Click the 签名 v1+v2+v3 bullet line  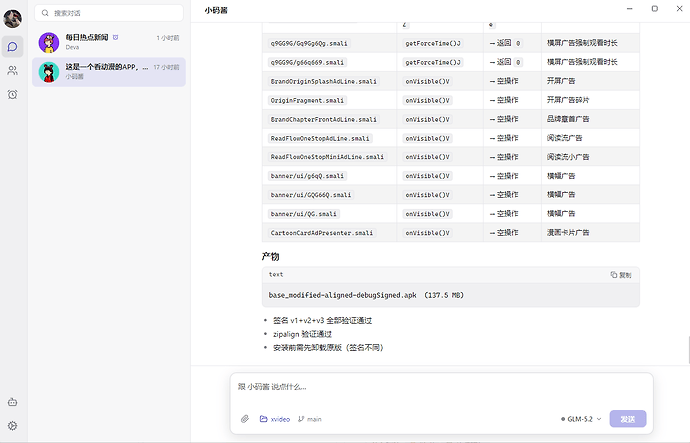[x=323, y=320]
